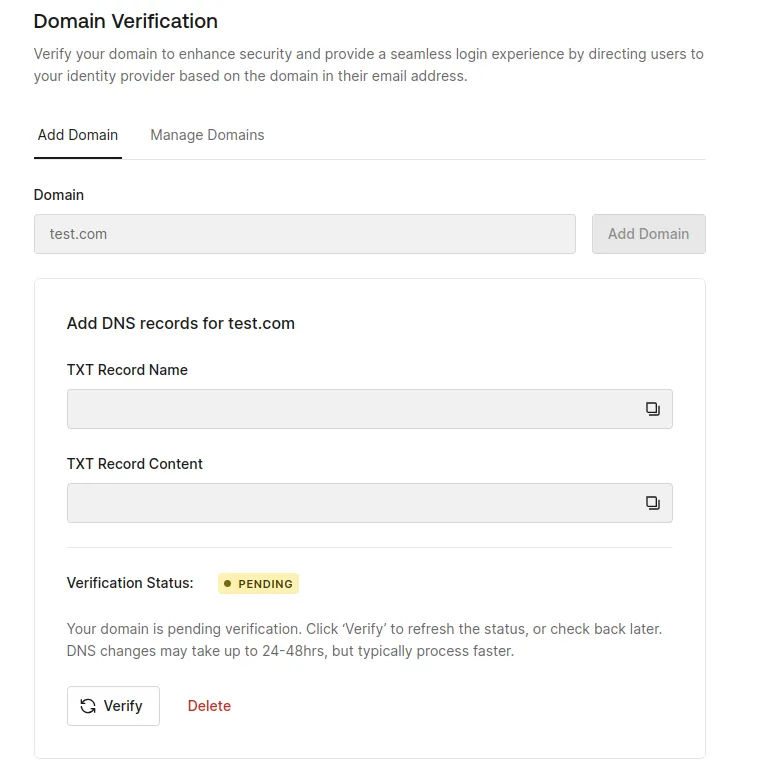Copy the TXT Record Name value
This screenshot has width=767, height=780.
652,409
